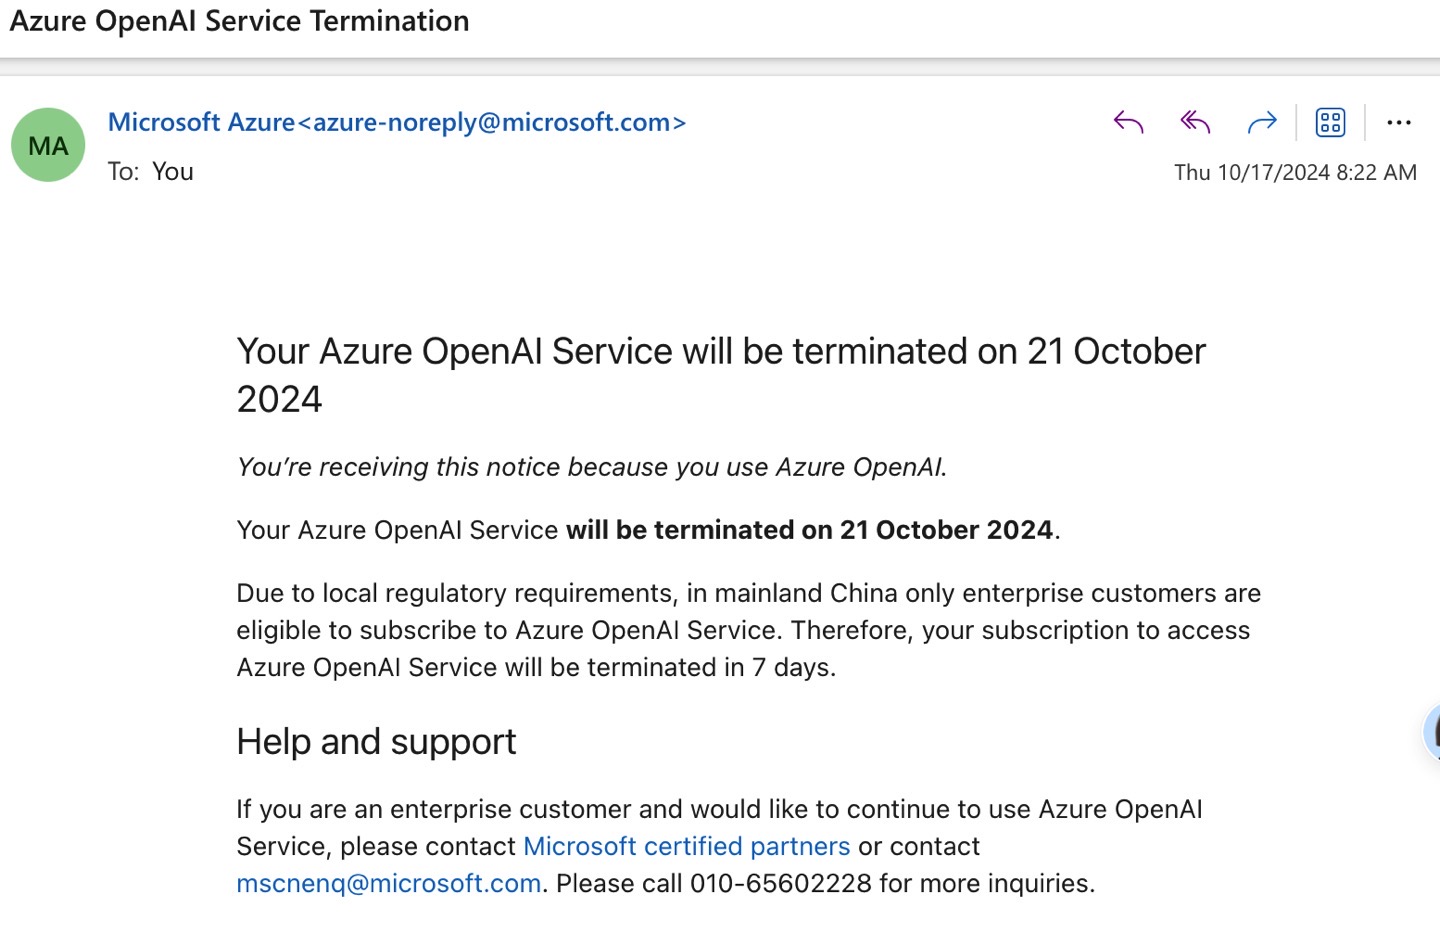Open the Microsoft Azure sender contact
Viewport: 1440px width, 933px height.
click(396, 122)
